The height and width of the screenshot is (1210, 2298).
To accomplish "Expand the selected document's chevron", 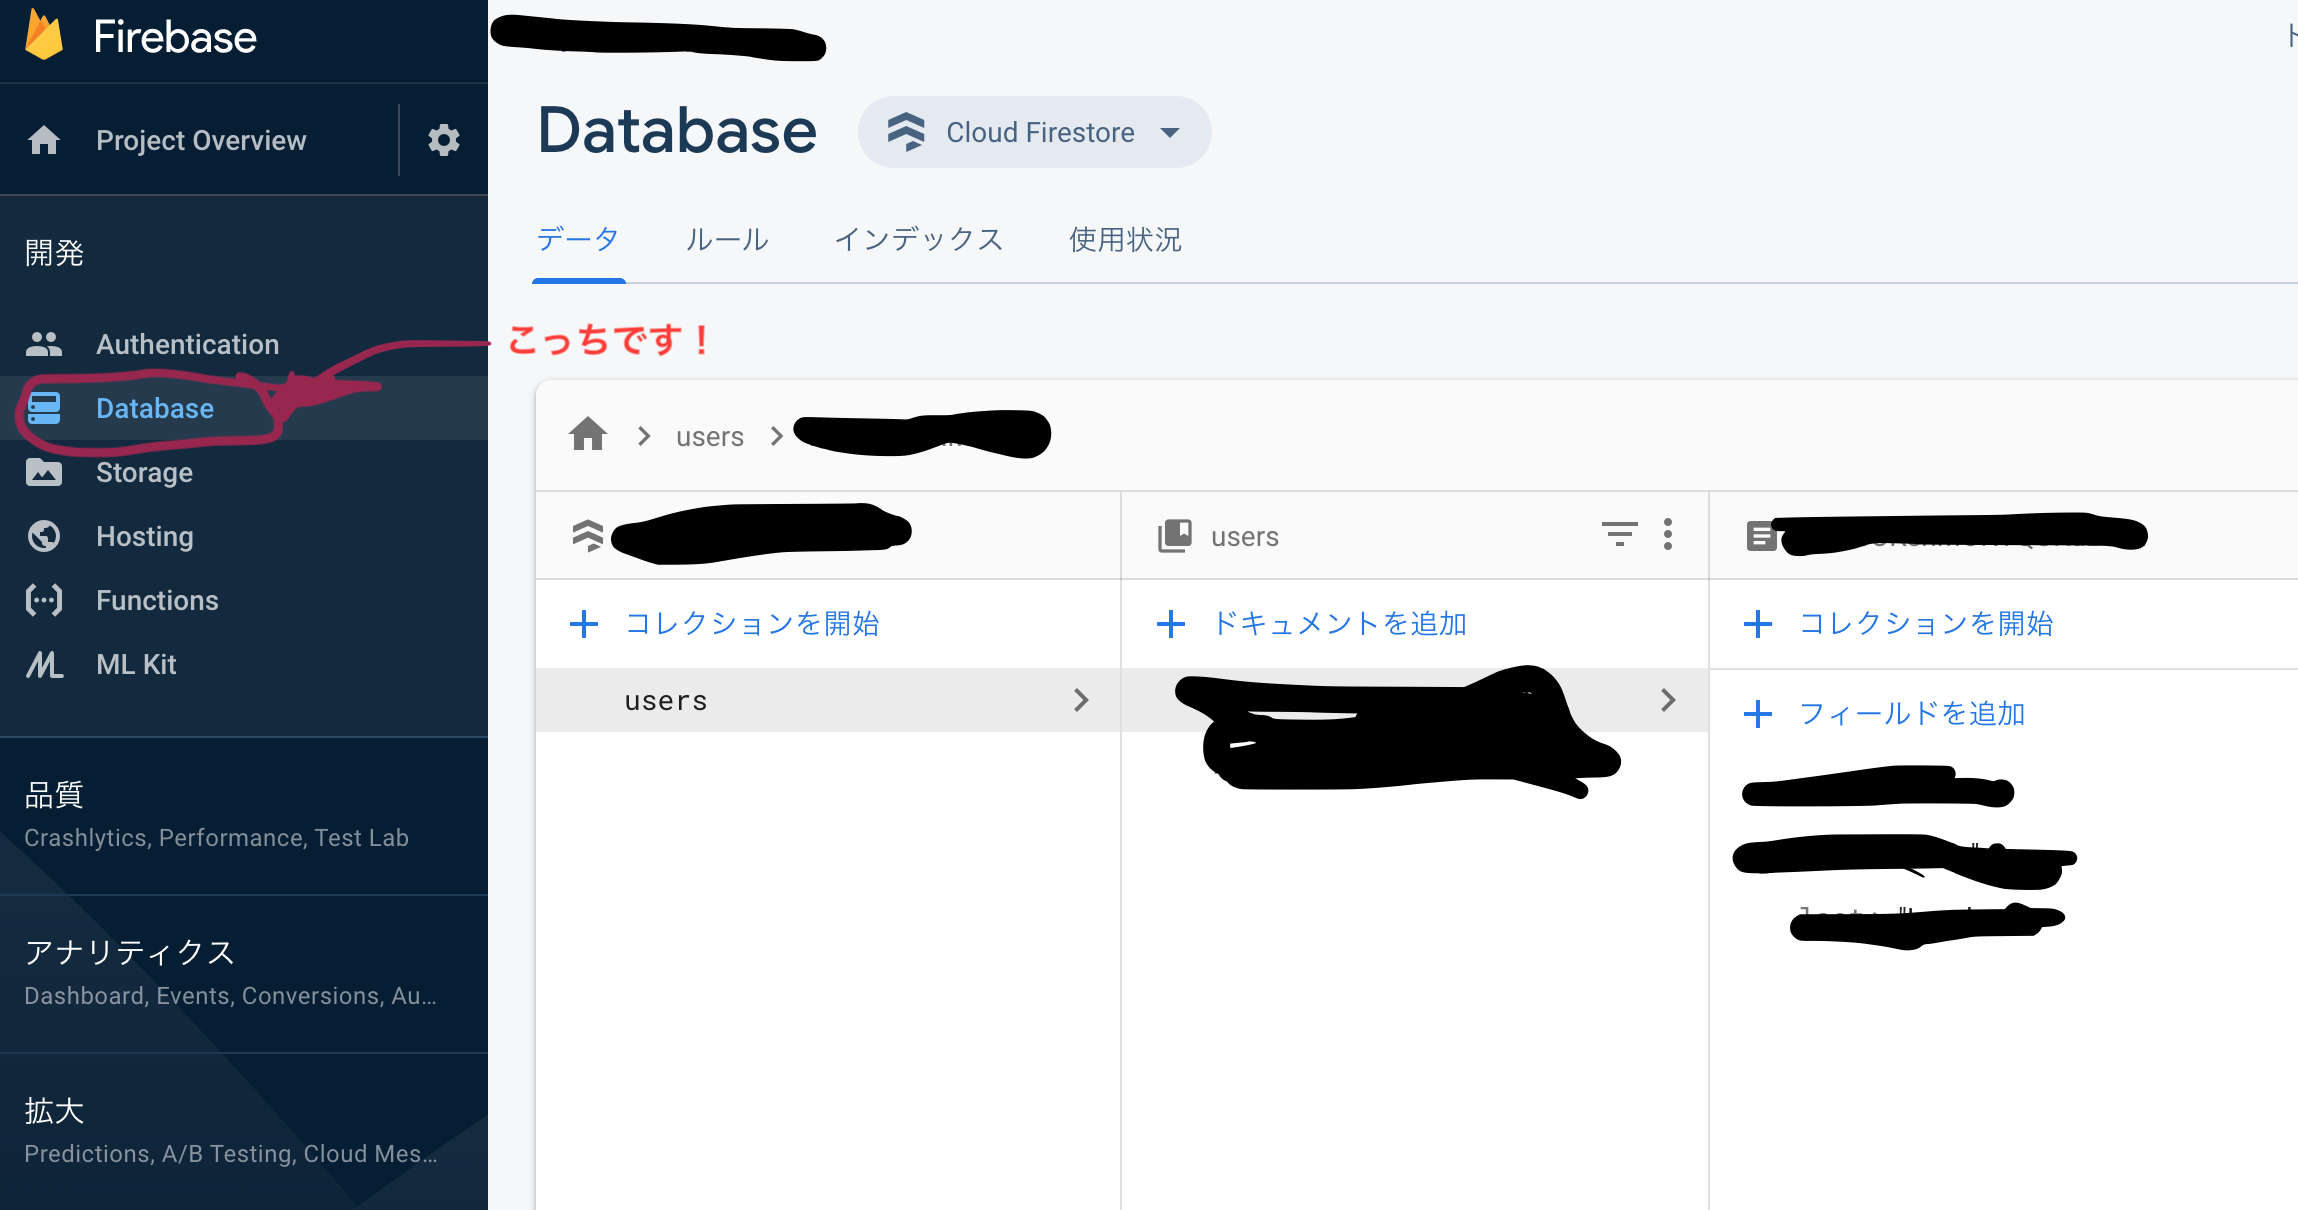I will point(1667,700).
